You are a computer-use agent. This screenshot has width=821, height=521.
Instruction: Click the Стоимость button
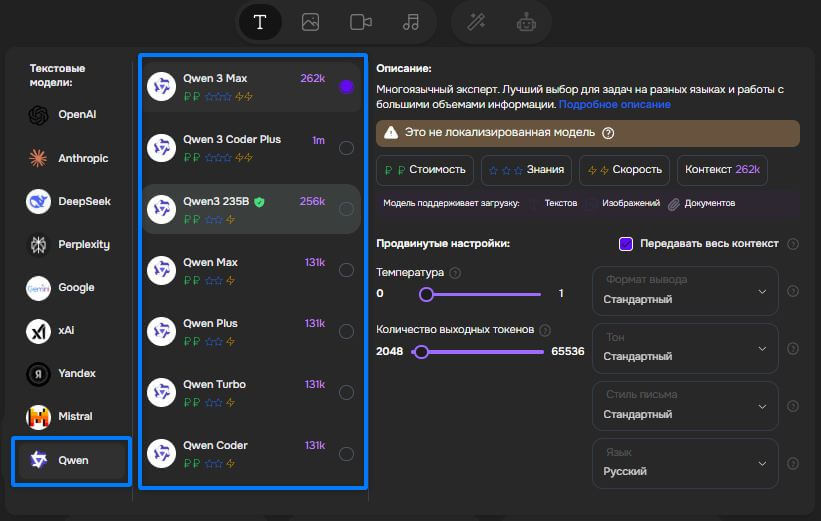point(425,170)
